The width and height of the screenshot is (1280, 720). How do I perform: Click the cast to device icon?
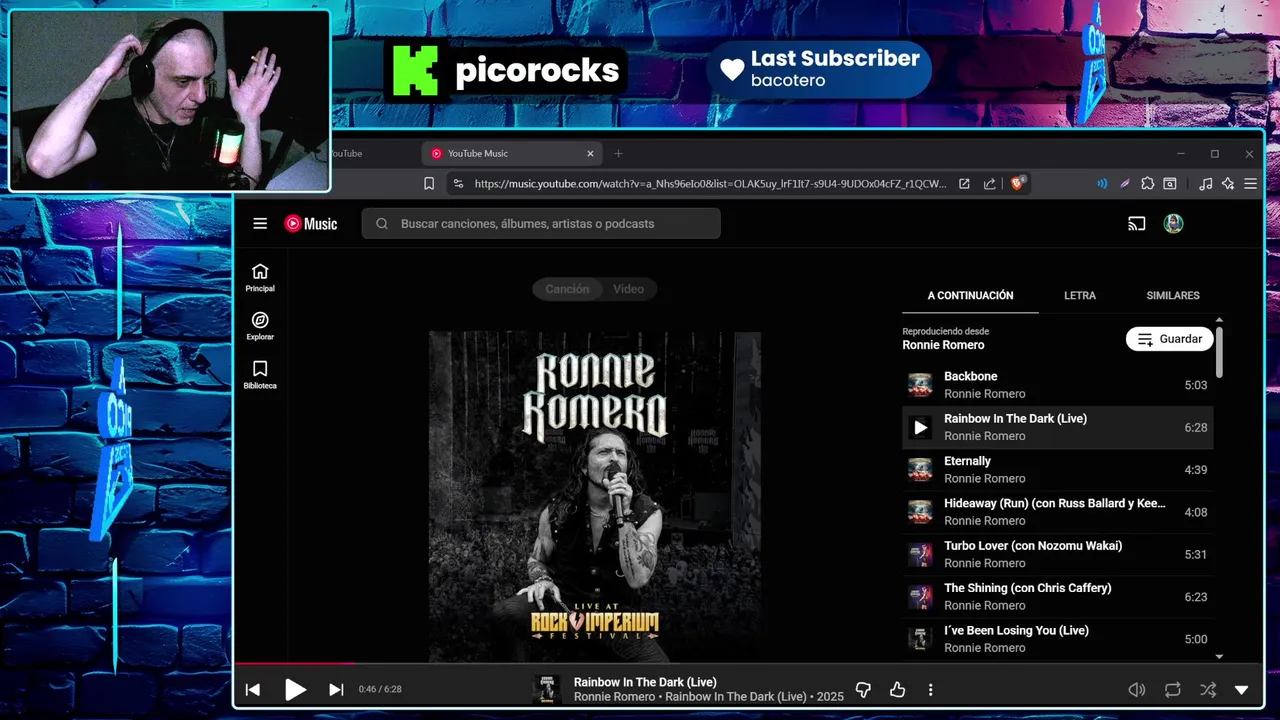click(1136, 224)
